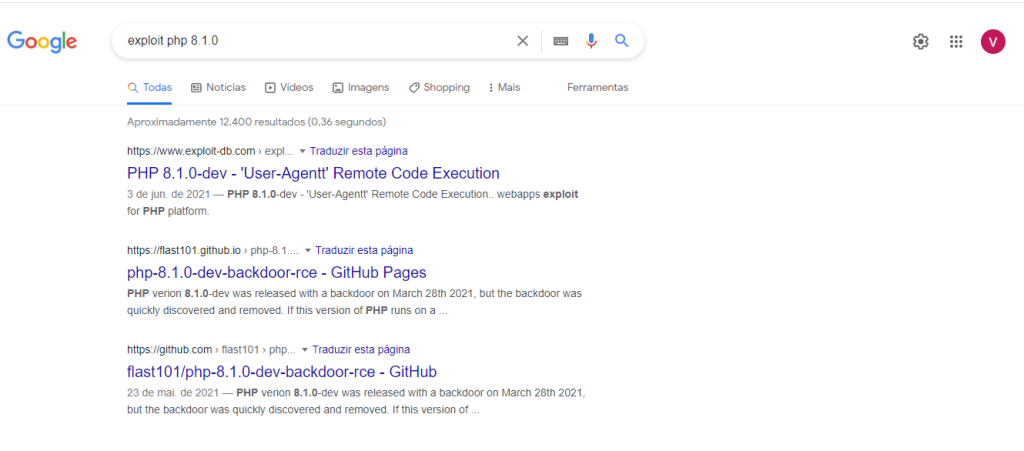Switch to the Imagens tab
This screenshot has height=451, width=1024.
(x=360, y=88)
